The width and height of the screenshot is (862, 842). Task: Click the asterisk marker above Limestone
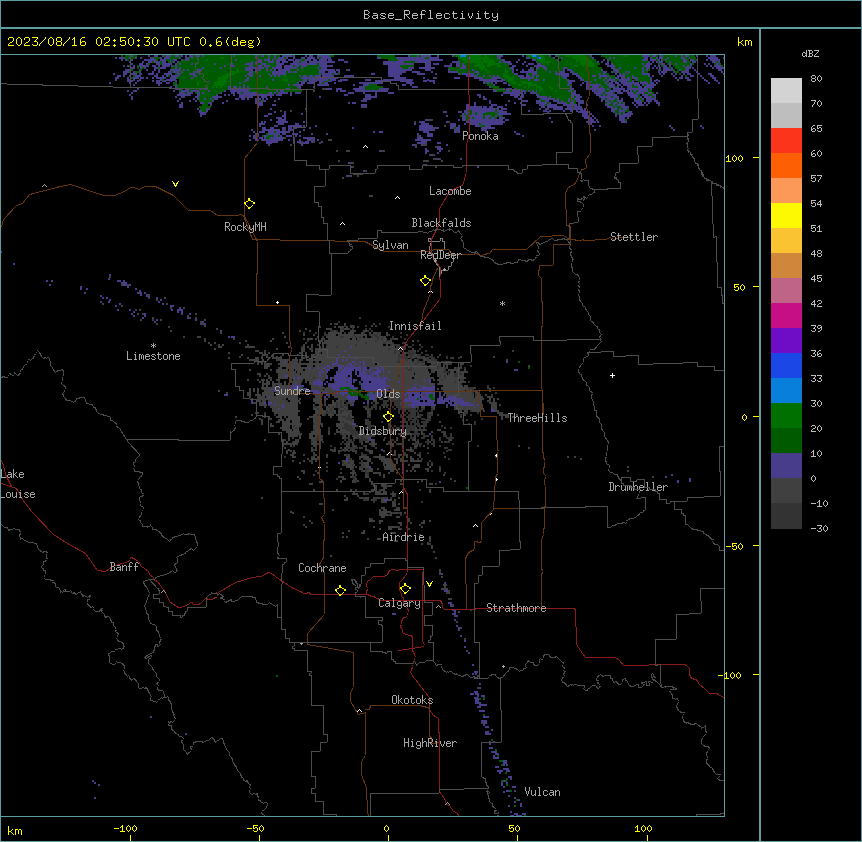(153, 346)
